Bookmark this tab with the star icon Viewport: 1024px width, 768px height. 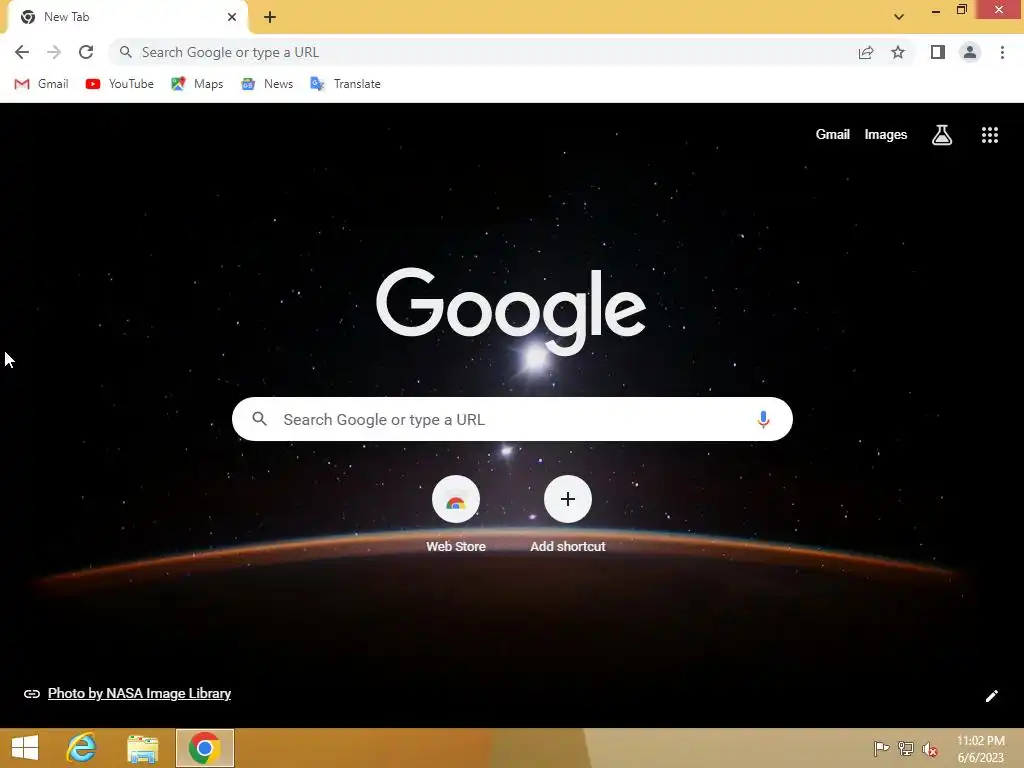(898, 52)
